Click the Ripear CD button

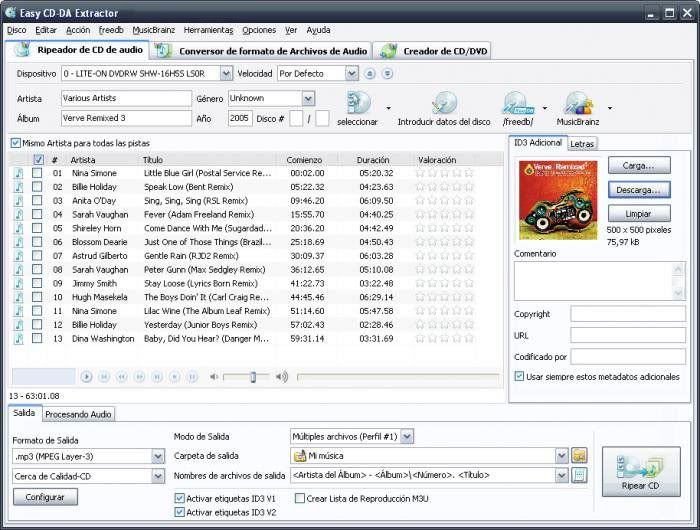[641, 472]
